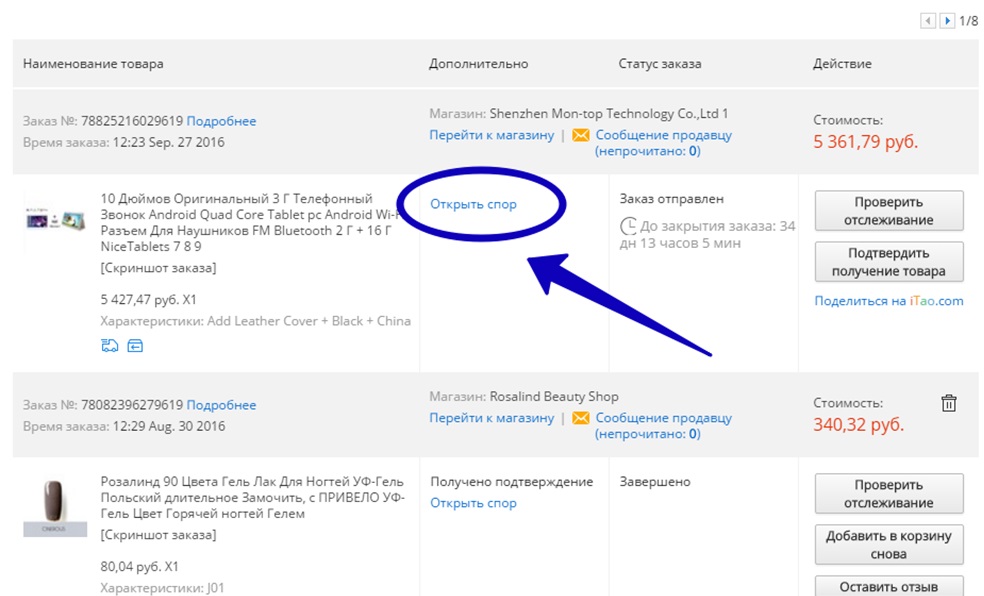Click the clock icon near order closing time
This screenshot has width=984, height=596.
628,226
